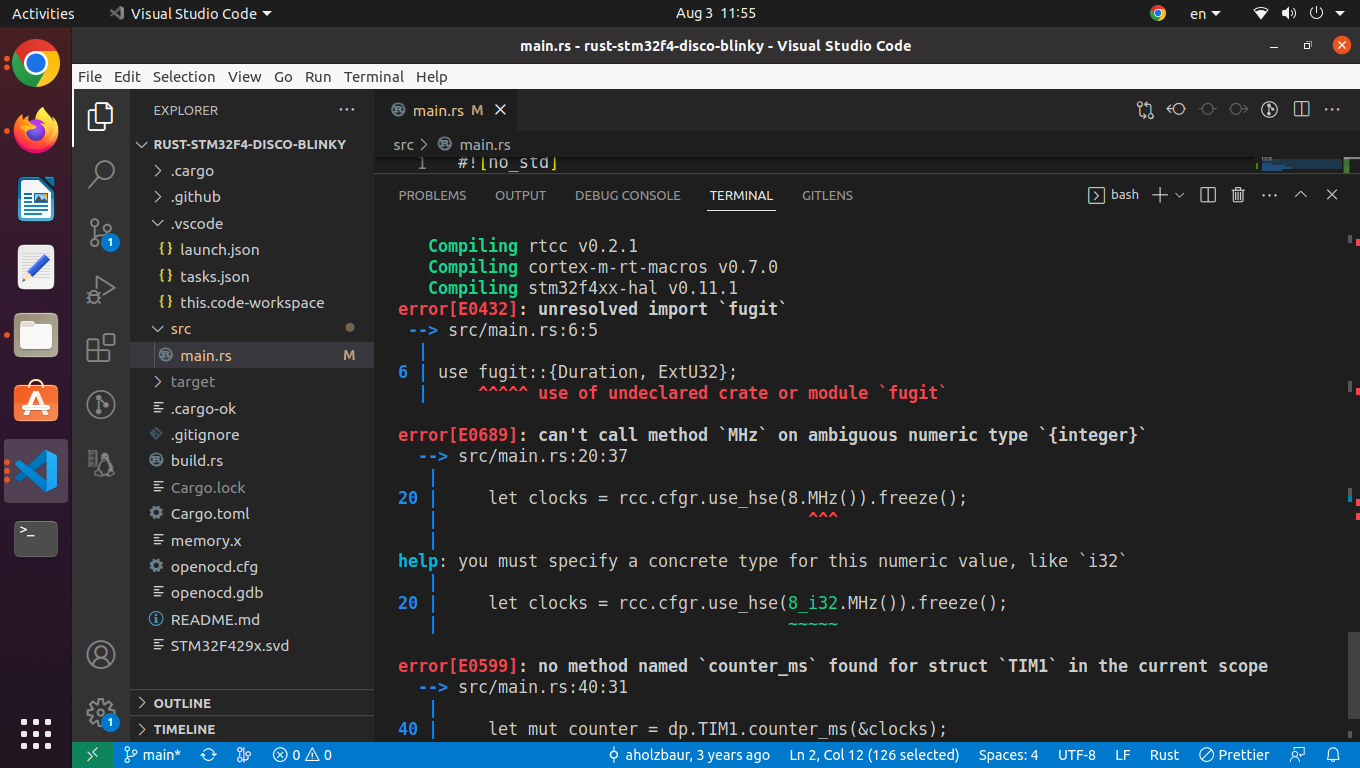Kill the terminal with the trash icon
The width and height of the screenshot is (1360, 768).
pos(1238,195)
